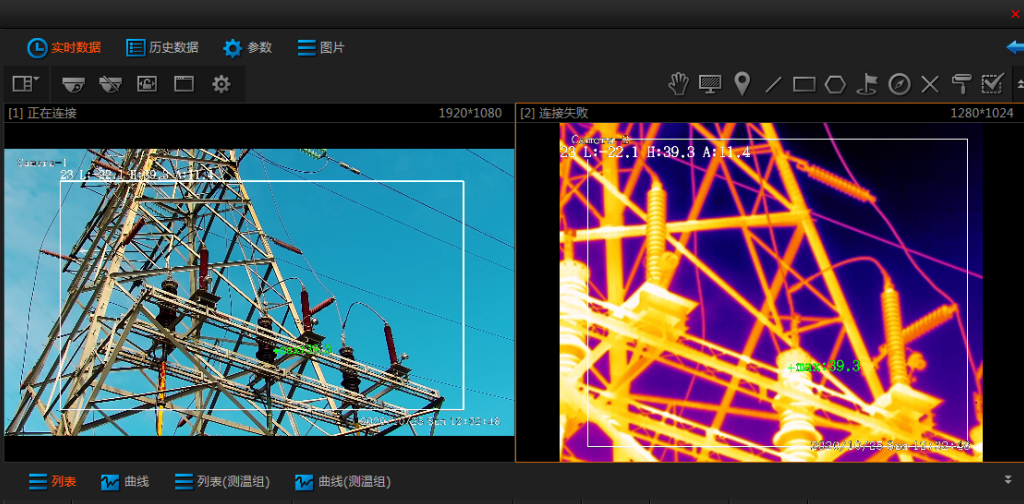1024x504 pixels.
Task: Expand bottom panel via double-down arrow
Action: tap(1008, 478)
